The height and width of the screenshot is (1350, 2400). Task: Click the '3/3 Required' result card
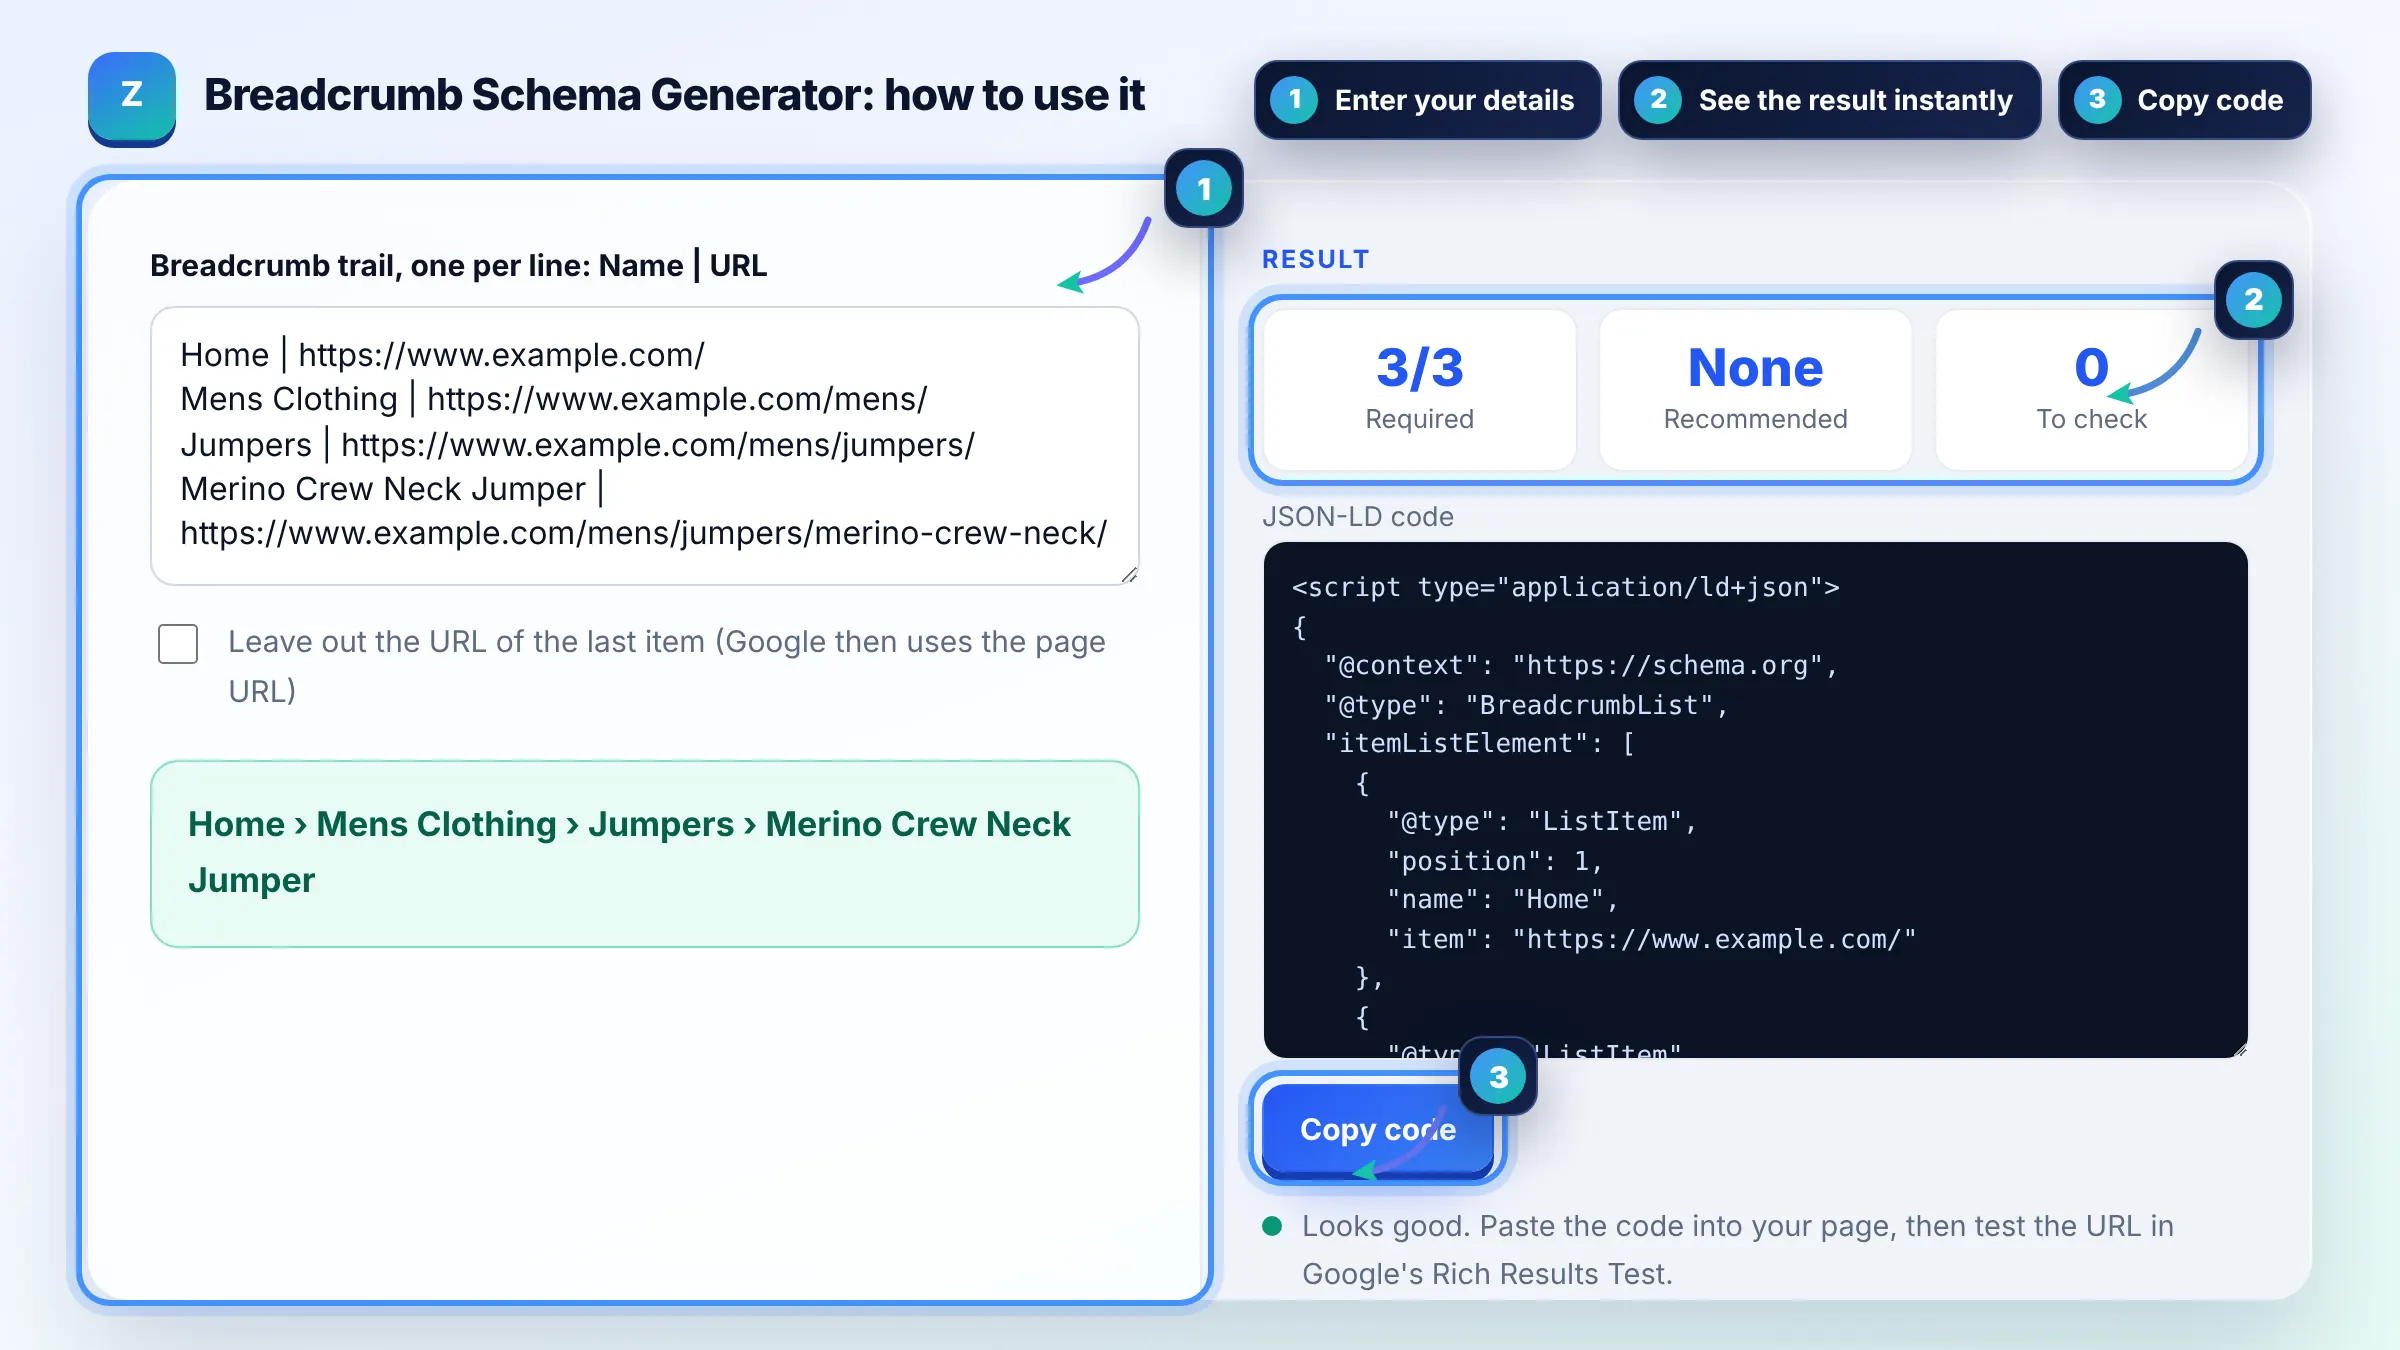pyautogui.click(x=1420, y=390)
